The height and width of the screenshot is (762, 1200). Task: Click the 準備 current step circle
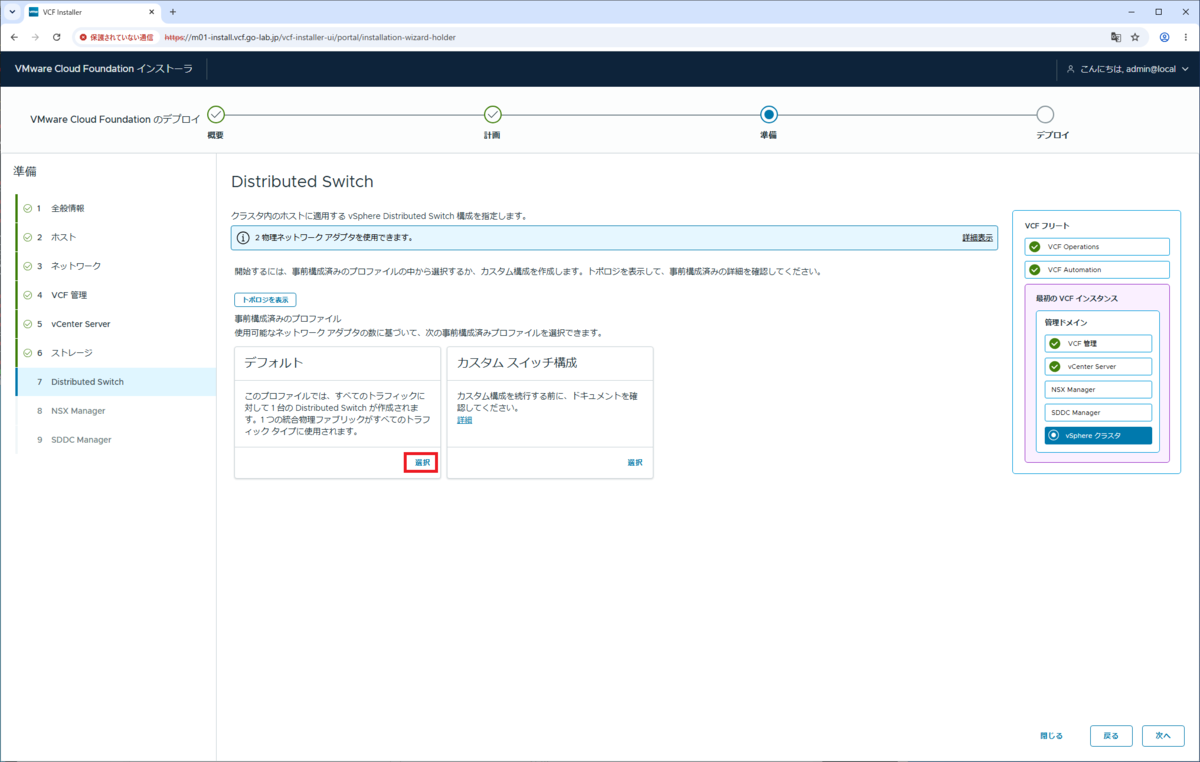768,115
